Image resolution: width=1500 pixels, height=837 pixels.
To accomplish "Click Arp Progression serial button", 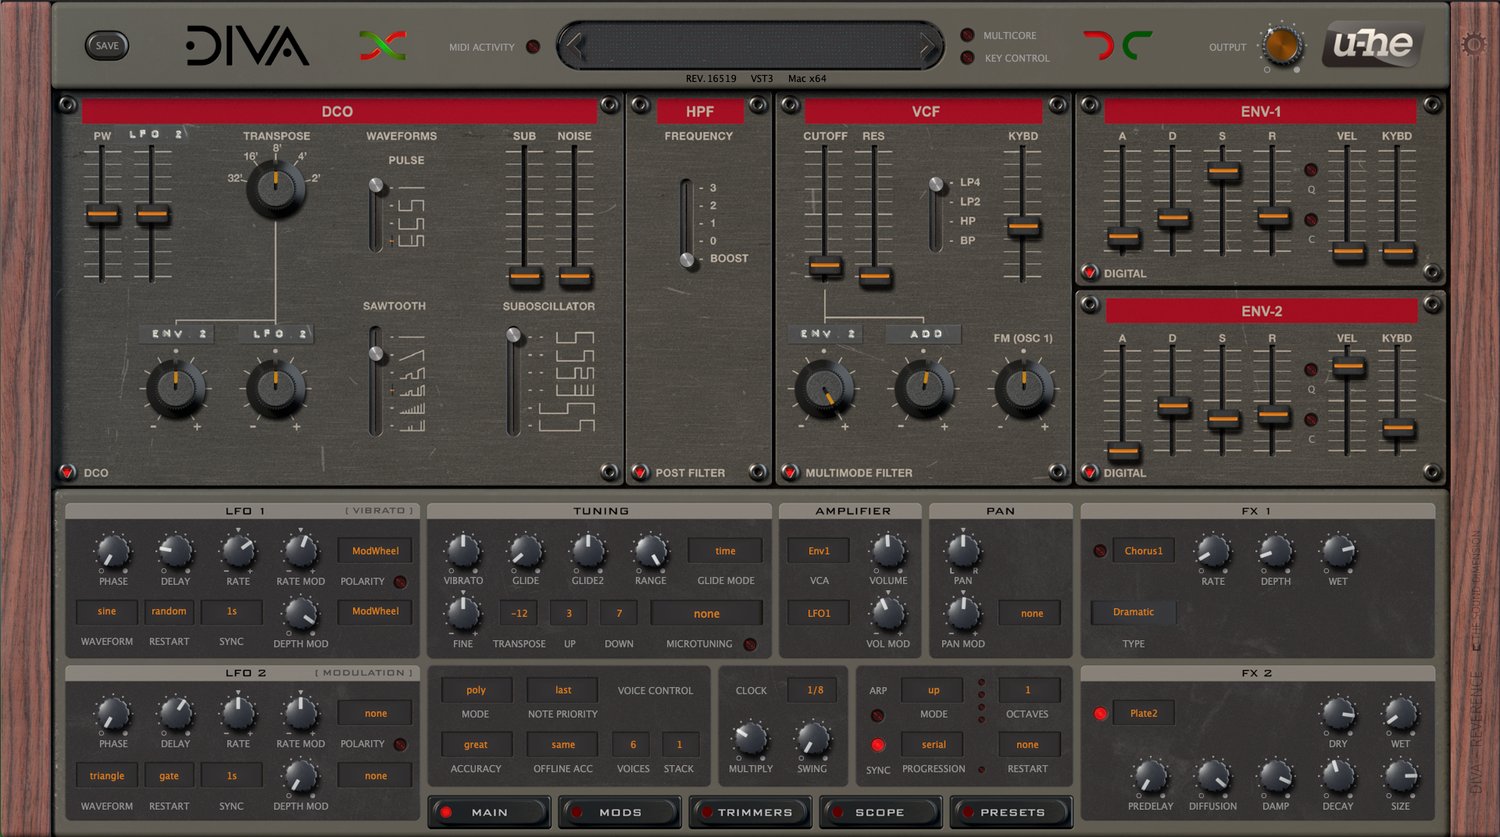I will pos(933,744).
